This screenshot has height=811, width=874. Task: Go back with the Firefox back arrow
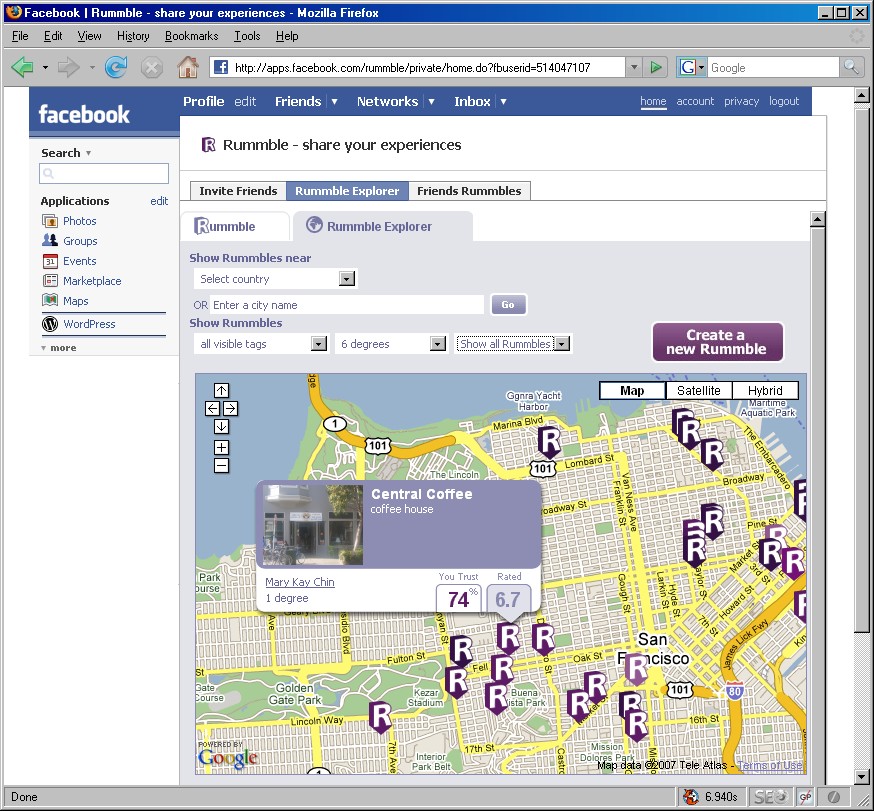pos(23,67)
